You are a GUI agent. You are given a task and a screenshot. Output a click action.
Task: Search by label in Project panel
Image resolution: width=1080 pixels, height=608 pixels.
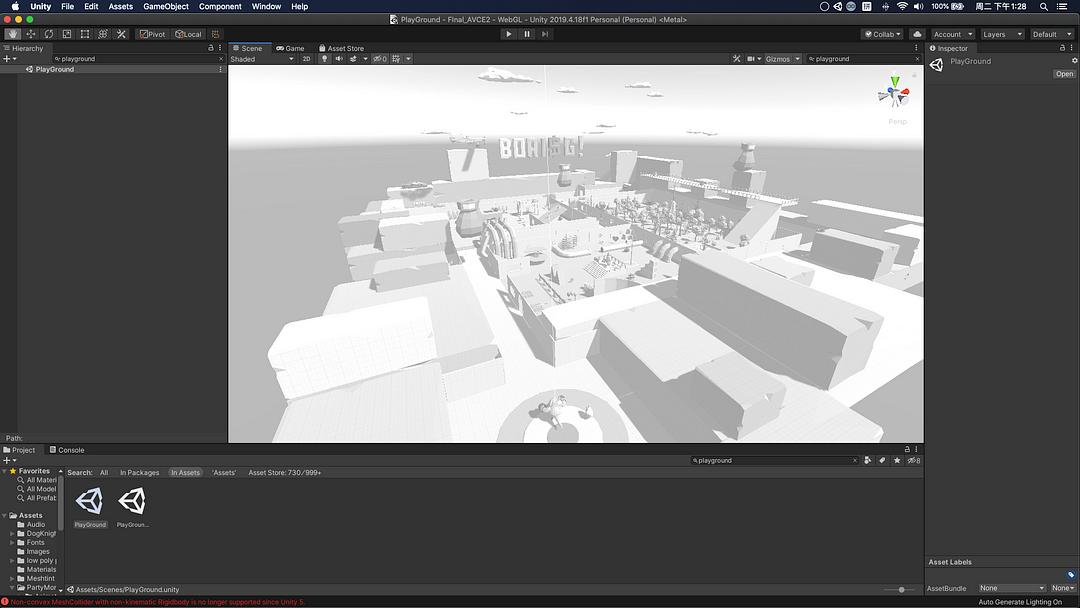(882, 460)
